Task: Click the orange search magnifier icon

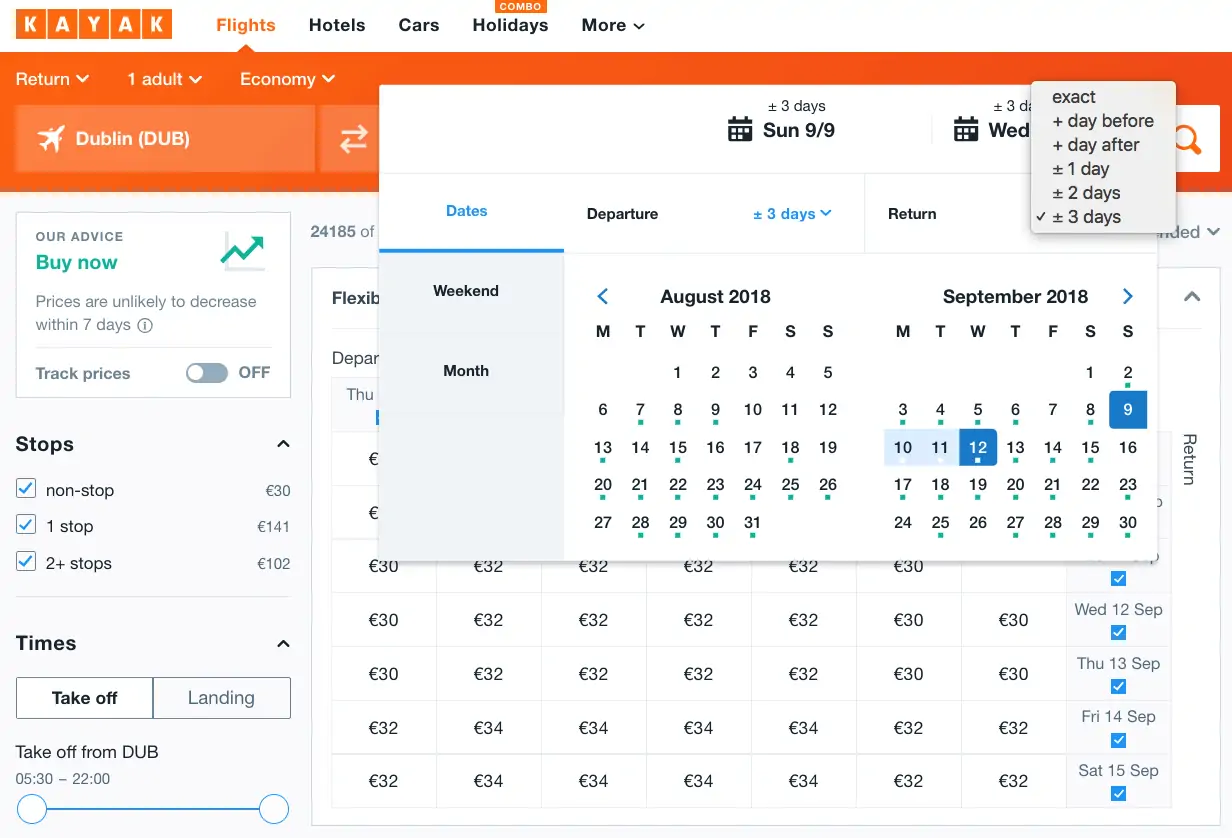Action: pos(1187,140)
